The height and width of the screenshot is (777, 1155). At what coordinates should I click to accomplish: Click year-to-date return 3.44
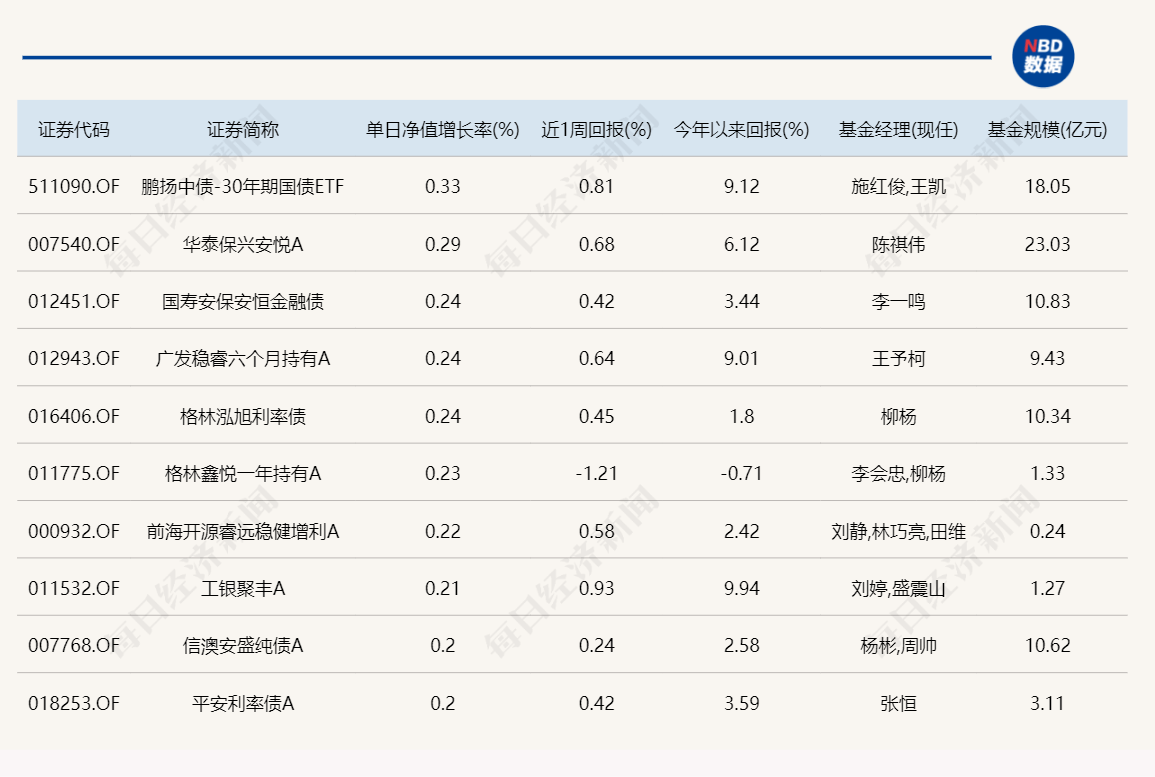tap(742, 301)
